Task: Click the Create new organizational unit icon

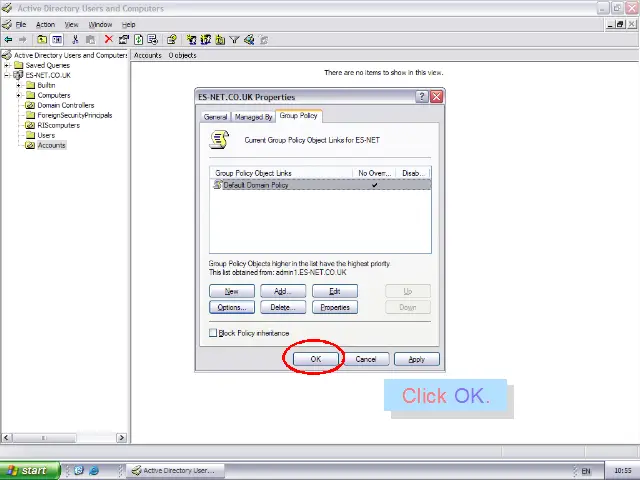Action: pyautogui.click(x=220, y=40)
